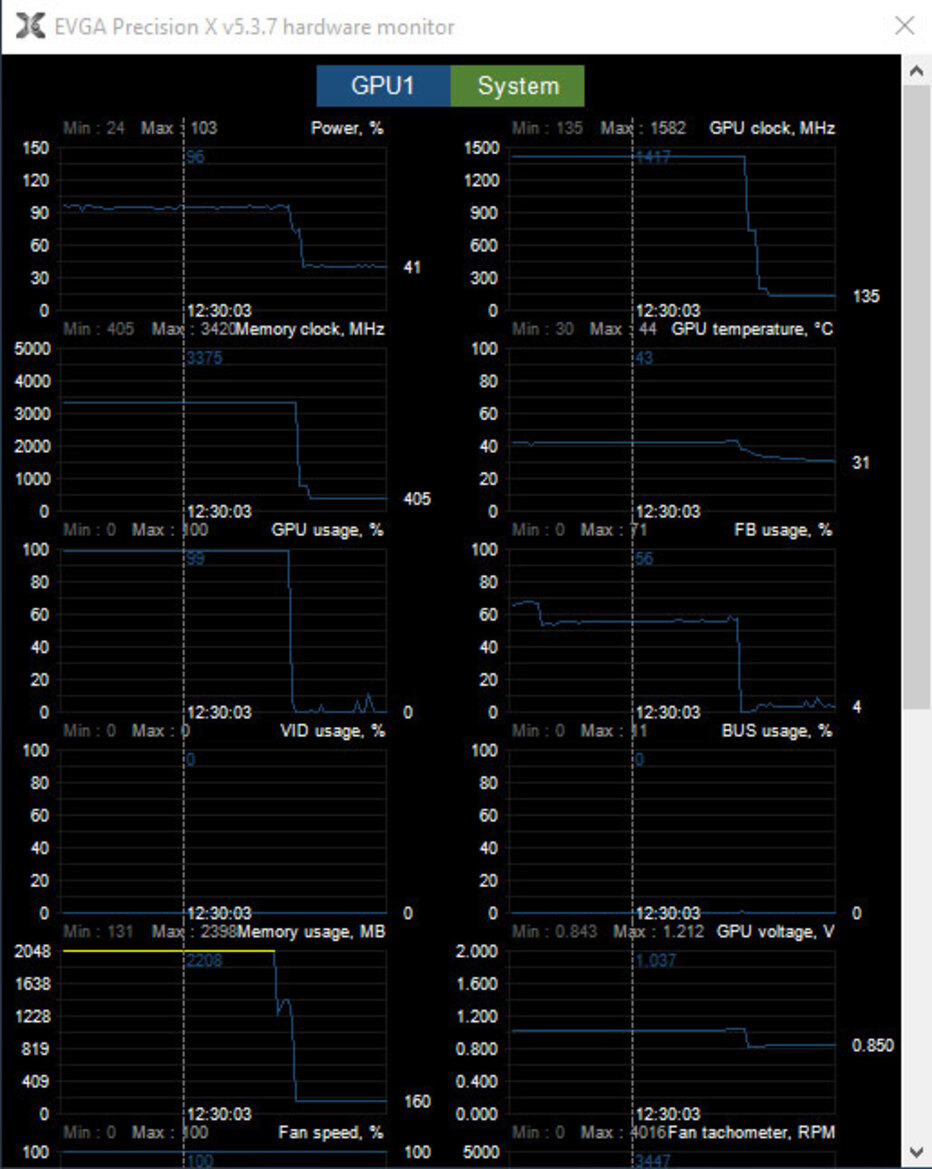This screenshot has width=932, height=1169.
Task: Click the 1.037 reading on GPU voltage graph
Action: click(x=655, y=960)
